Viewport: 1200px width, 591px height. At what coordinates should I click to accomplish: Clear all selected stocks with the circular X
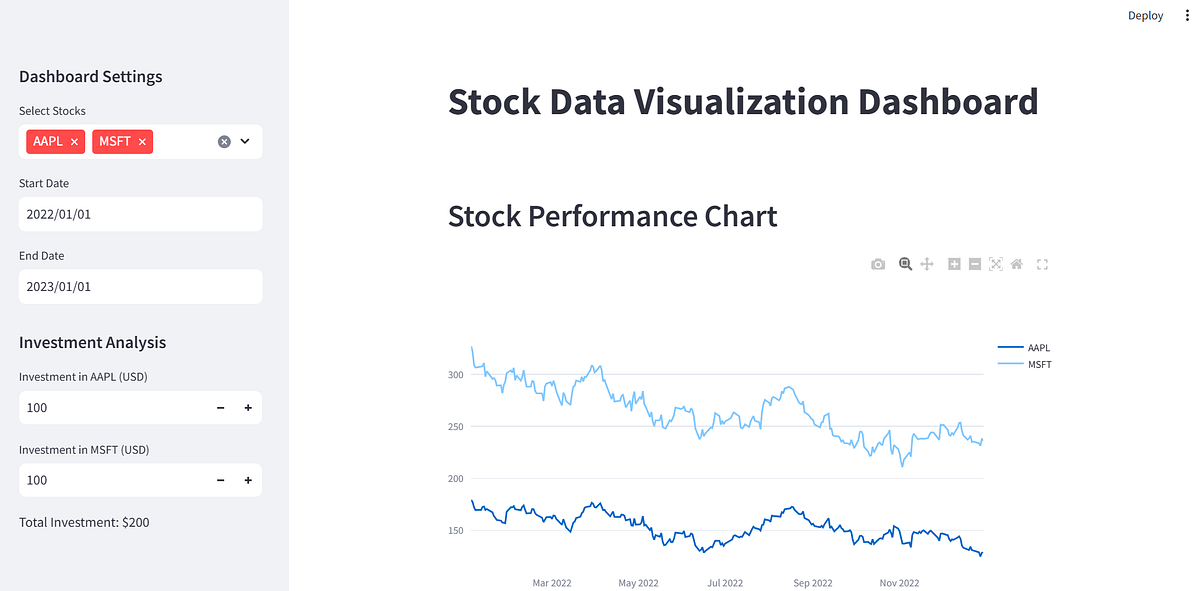click(x=224, y=141)
